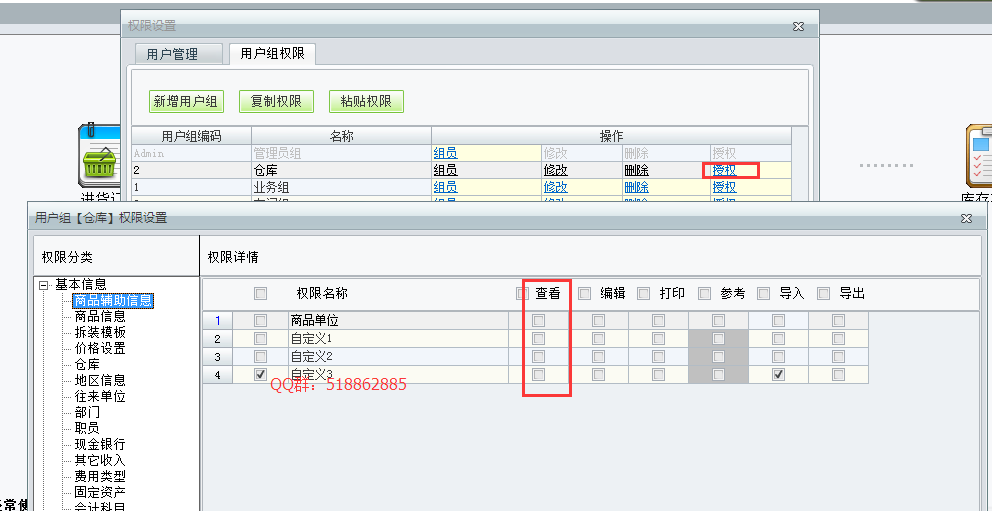Collapse the 基本信息 tree node

[44, 284]
